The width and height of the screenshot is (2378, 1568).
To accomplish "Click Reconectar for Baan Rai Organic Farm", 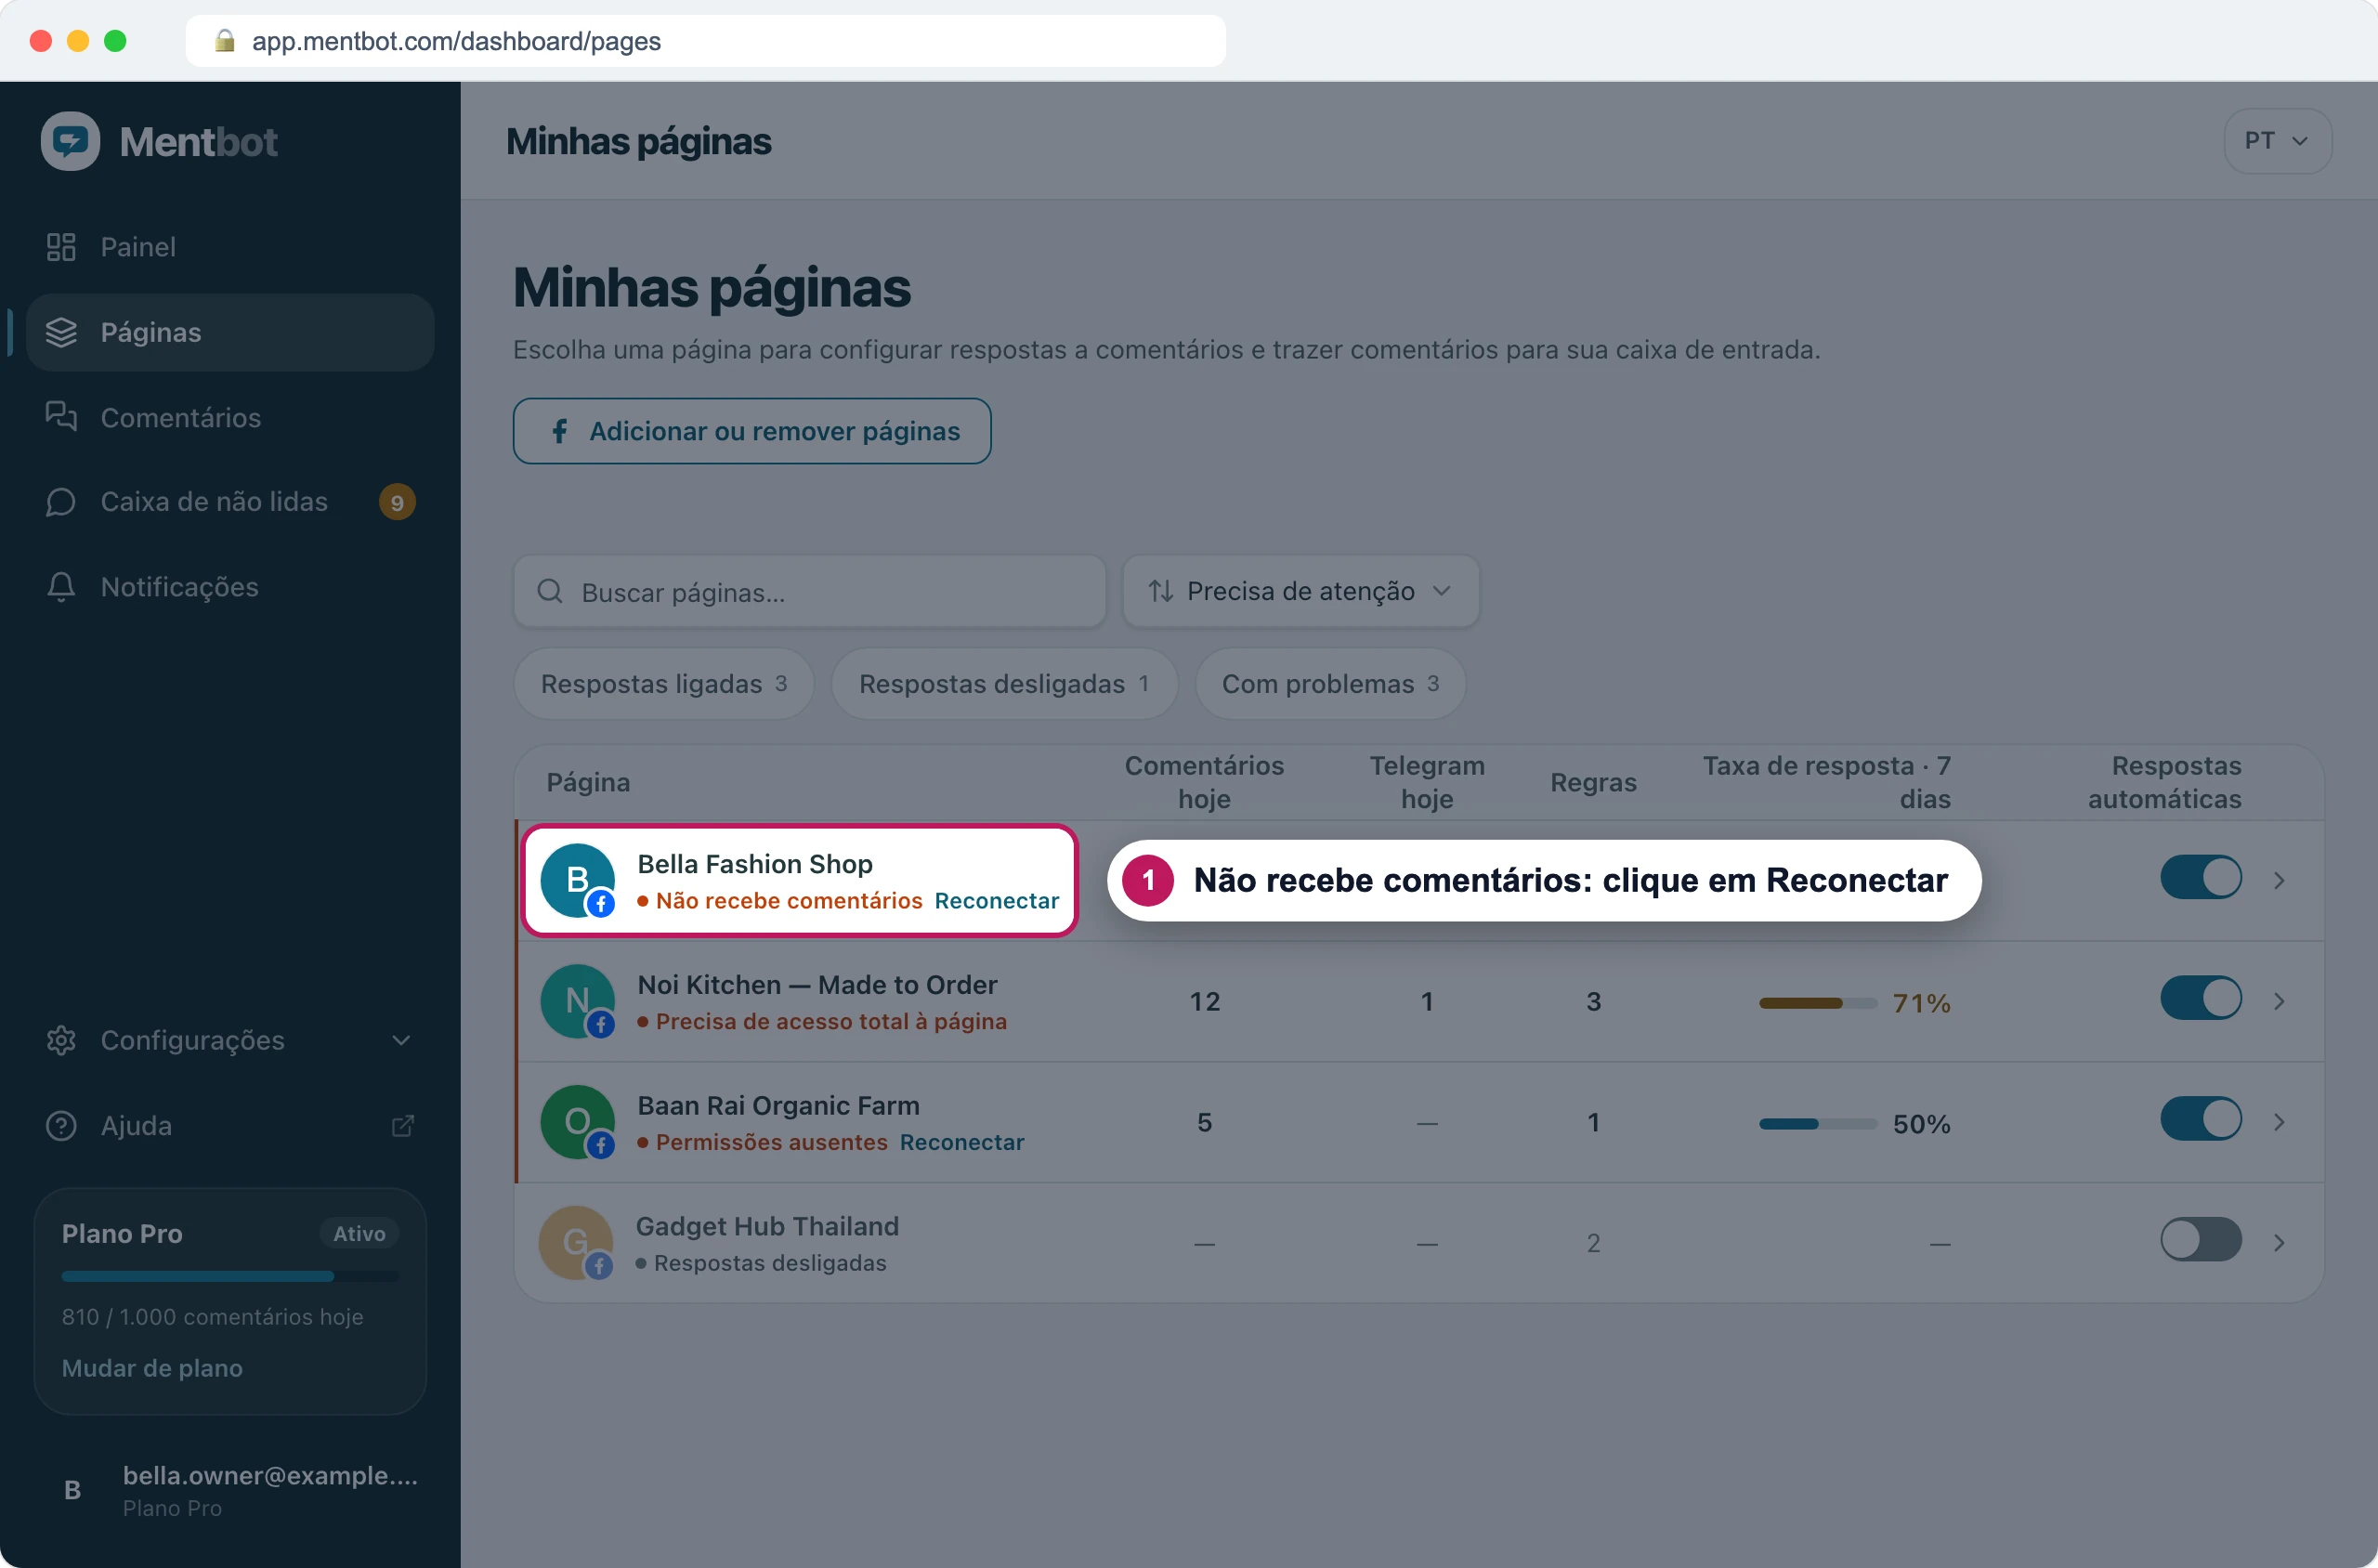I will [x=961, y=1142].
